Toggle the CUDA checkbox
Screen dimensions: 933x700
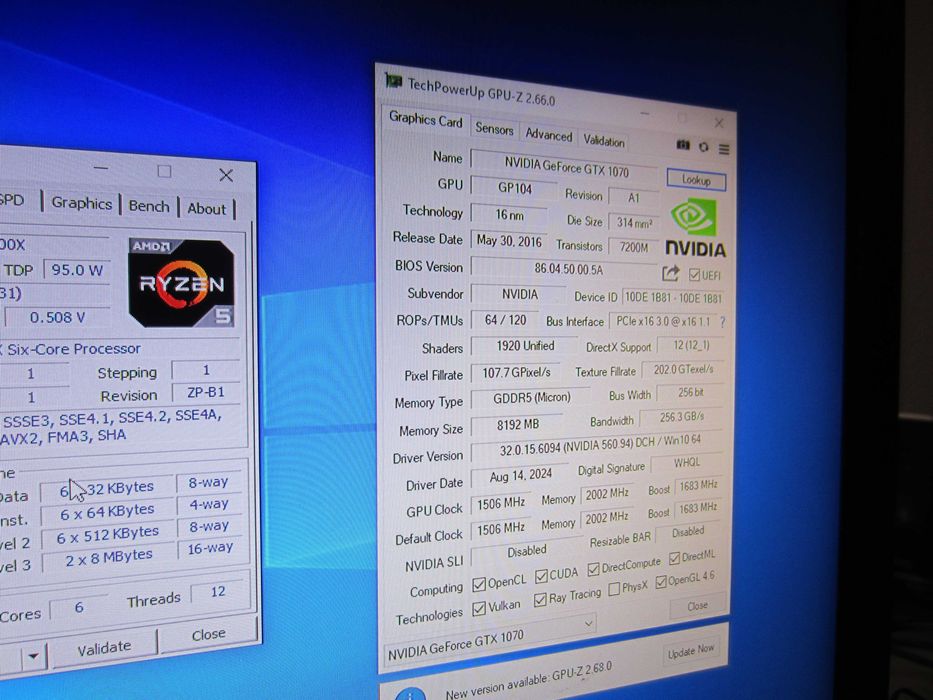[541, 576]
